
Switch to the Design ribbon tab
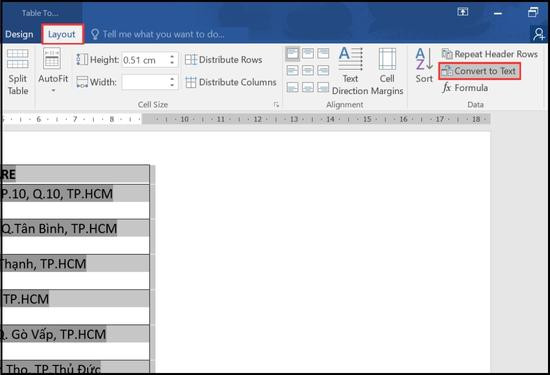19,34
